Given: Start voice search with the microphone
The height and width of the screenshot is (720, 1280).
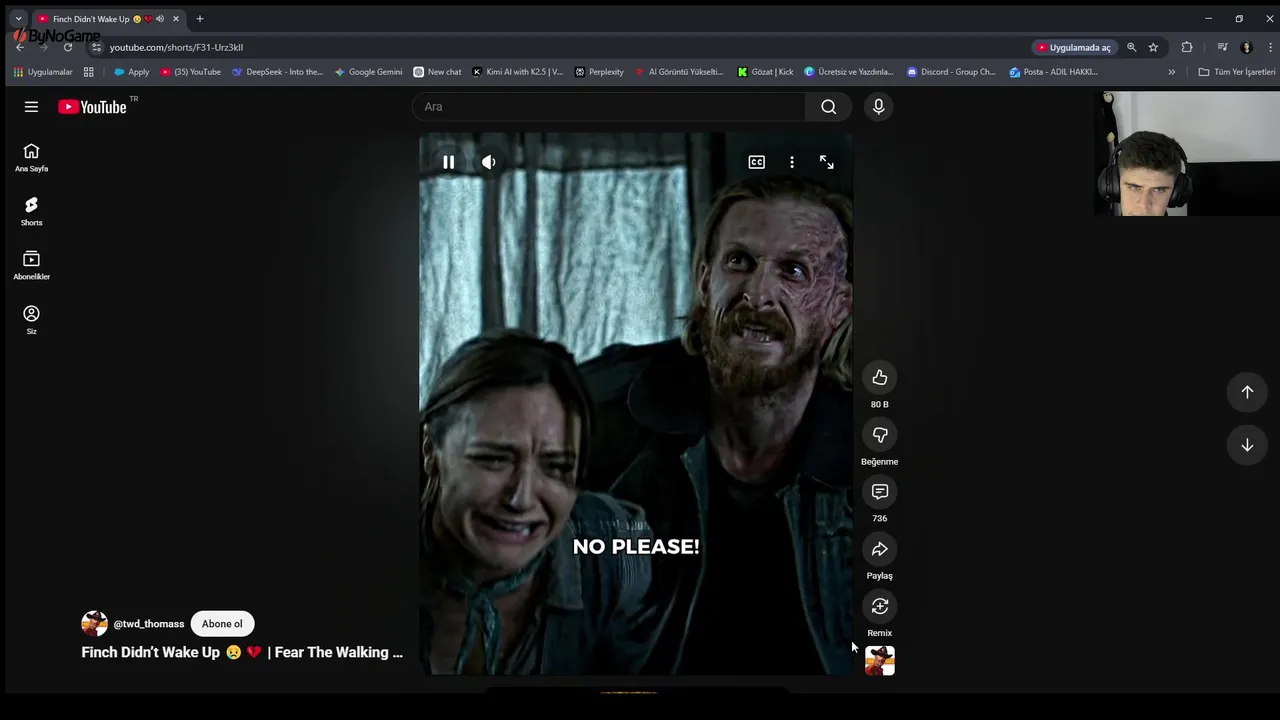Looking at the screenshot, I should click(x=878, y=107).
